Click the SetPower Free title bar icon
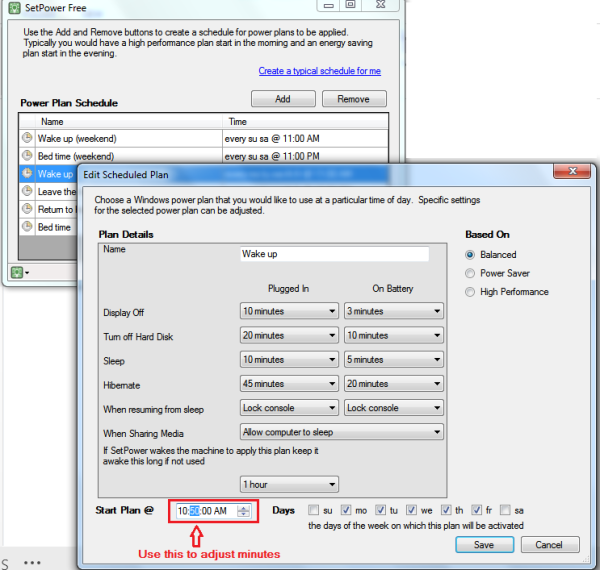 click(x=15, y=8)
